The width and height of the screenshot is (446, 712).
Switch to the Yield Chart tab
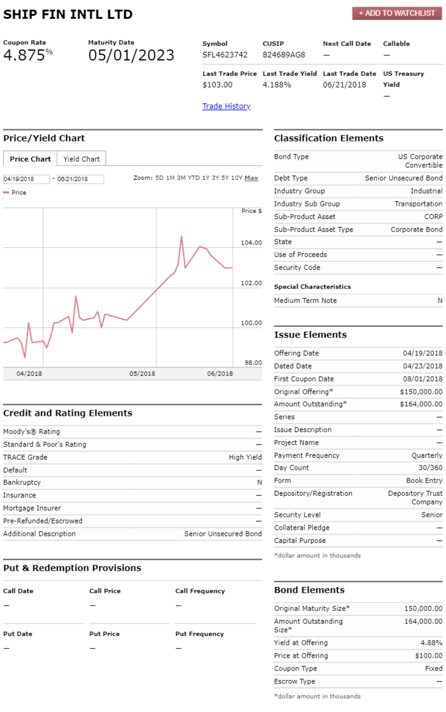(81, 159)
